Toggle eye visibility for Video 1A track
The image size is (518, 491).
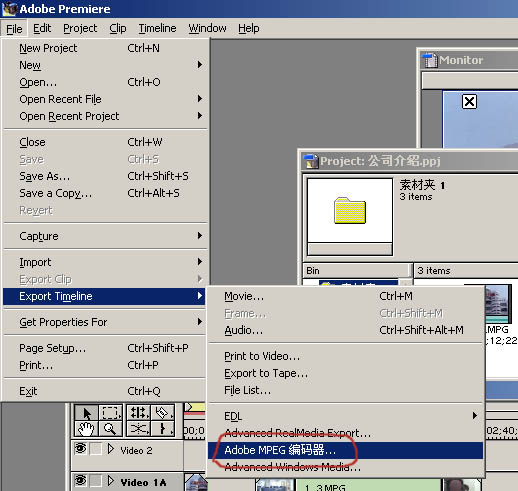[80, 480]
